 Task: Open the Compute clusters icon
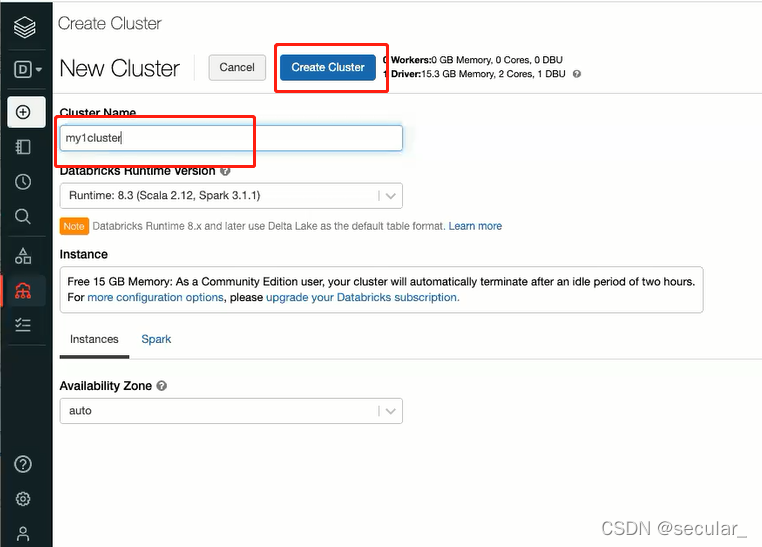coord(23,291)
